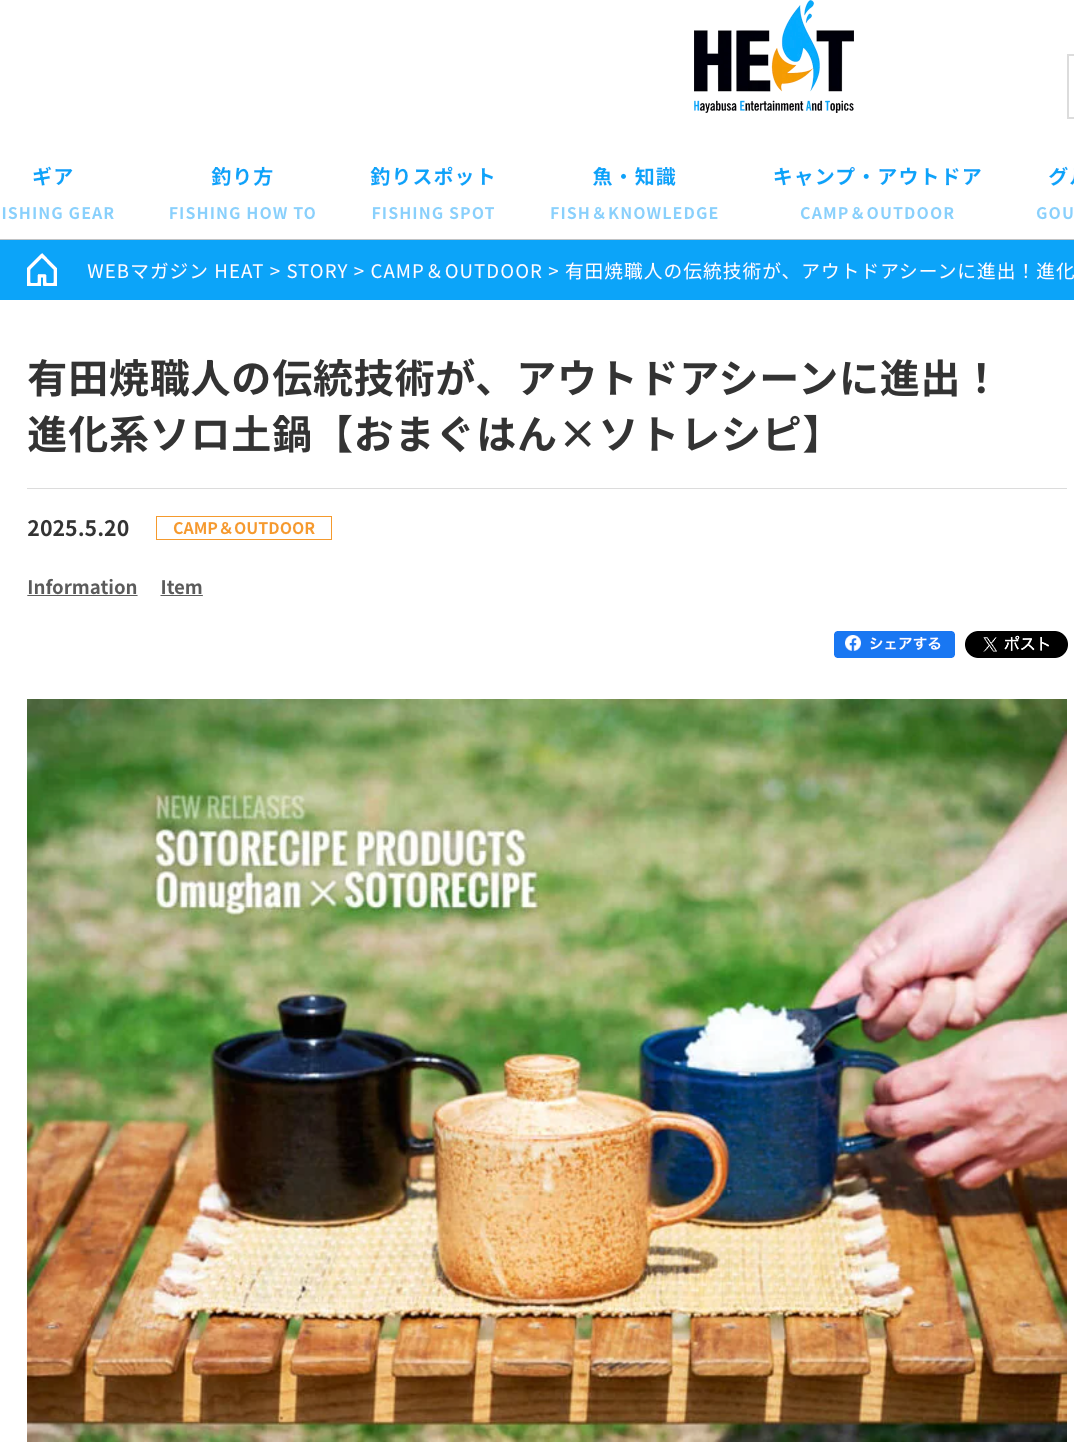Click the HEAT site logo
The width and height of the screenshot is (1074, 1448).
click(x=773, y=58)
